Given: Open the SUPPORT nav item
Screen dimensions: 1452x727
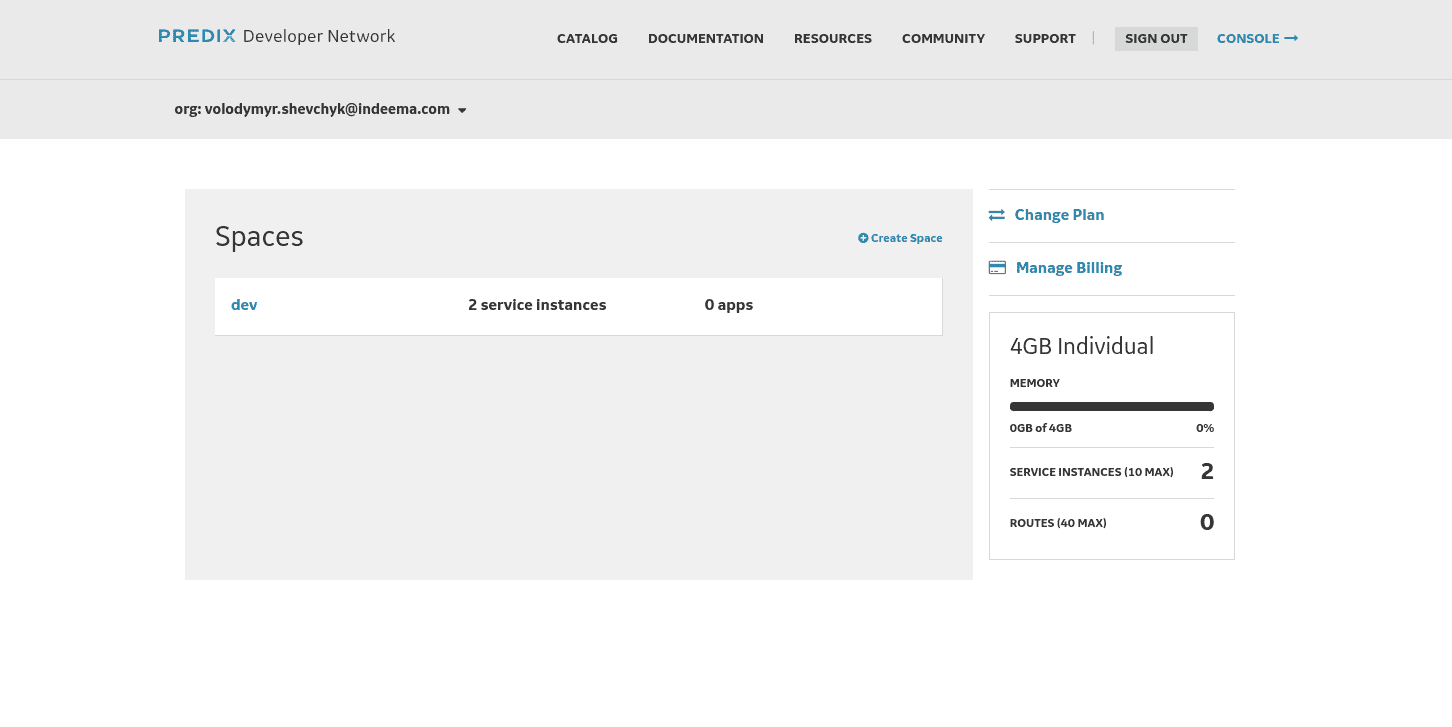Looking at the screenshot, I should point(1045,38).
